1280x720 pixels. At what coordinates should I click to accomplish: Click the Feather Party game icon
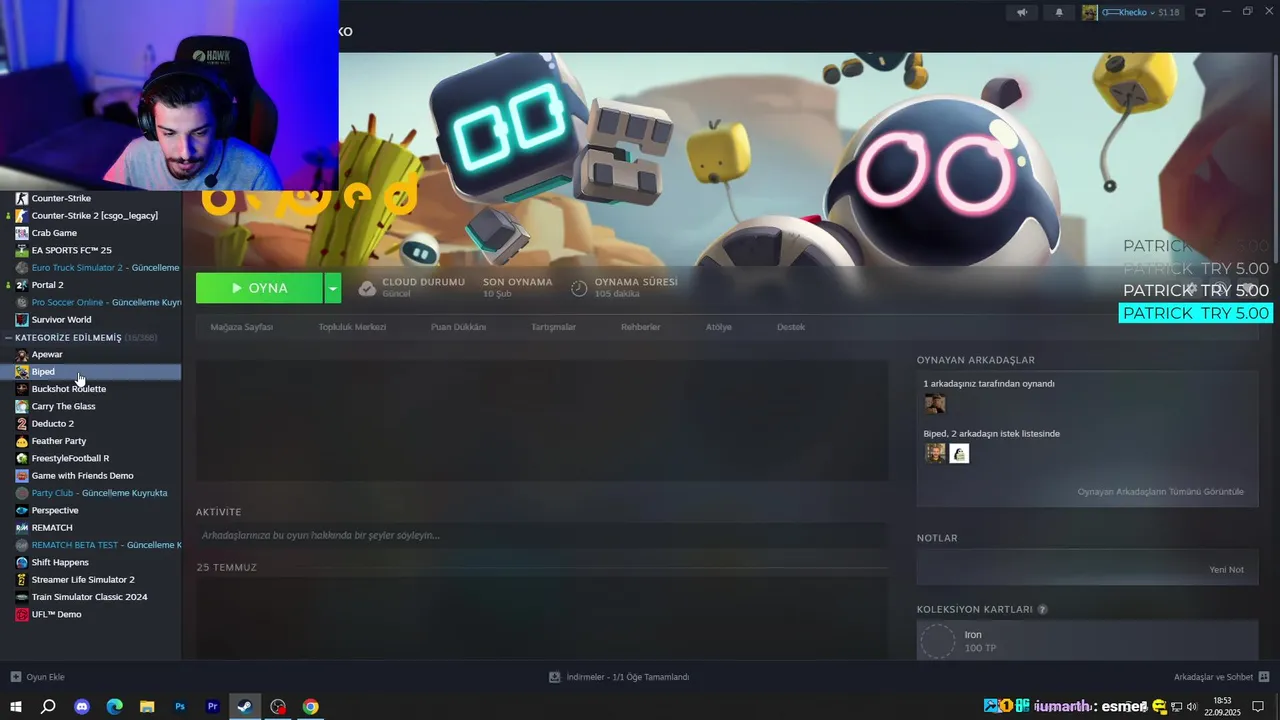(22, 441)
